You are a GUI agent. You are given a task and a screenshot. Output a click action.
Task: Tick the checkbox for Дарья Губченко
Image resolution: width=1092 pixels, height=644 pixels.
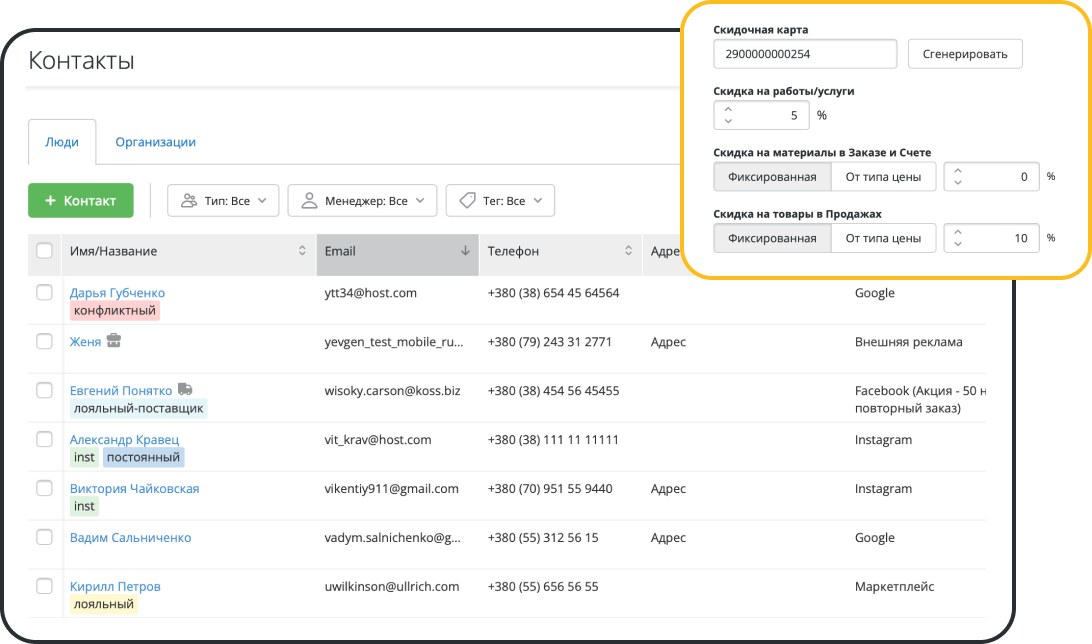pos(44,293)
